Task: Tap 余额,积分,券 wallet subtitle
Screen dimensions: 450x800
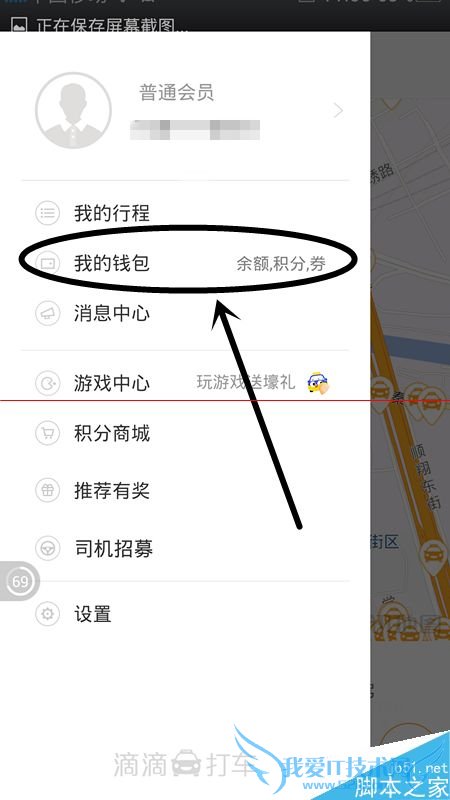Action: click(x=281, y=264)
